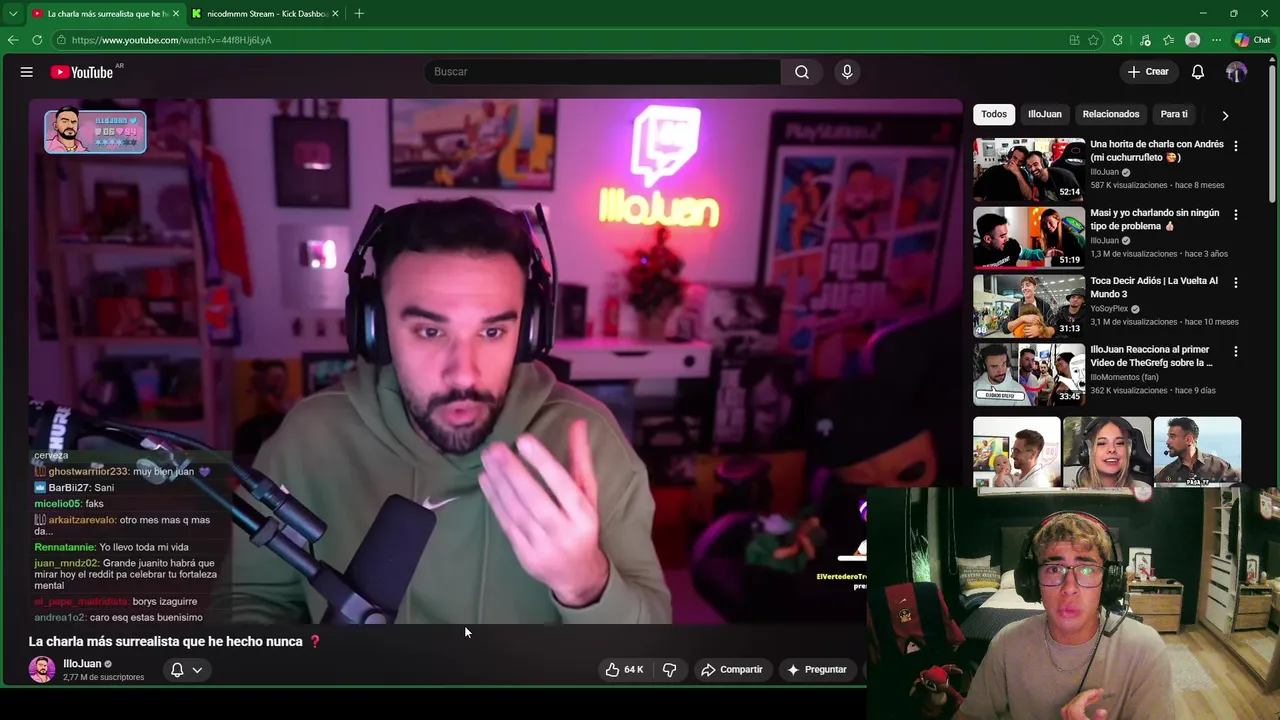
Task: Expand subscription options chevron next to bell
Action: 197,670
